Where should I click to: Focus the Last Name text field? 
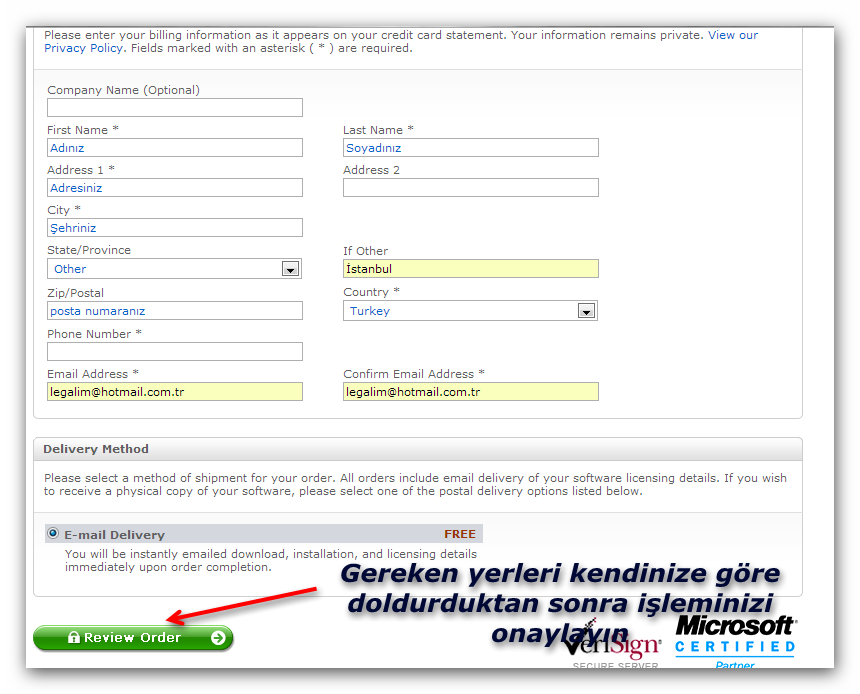470,148
